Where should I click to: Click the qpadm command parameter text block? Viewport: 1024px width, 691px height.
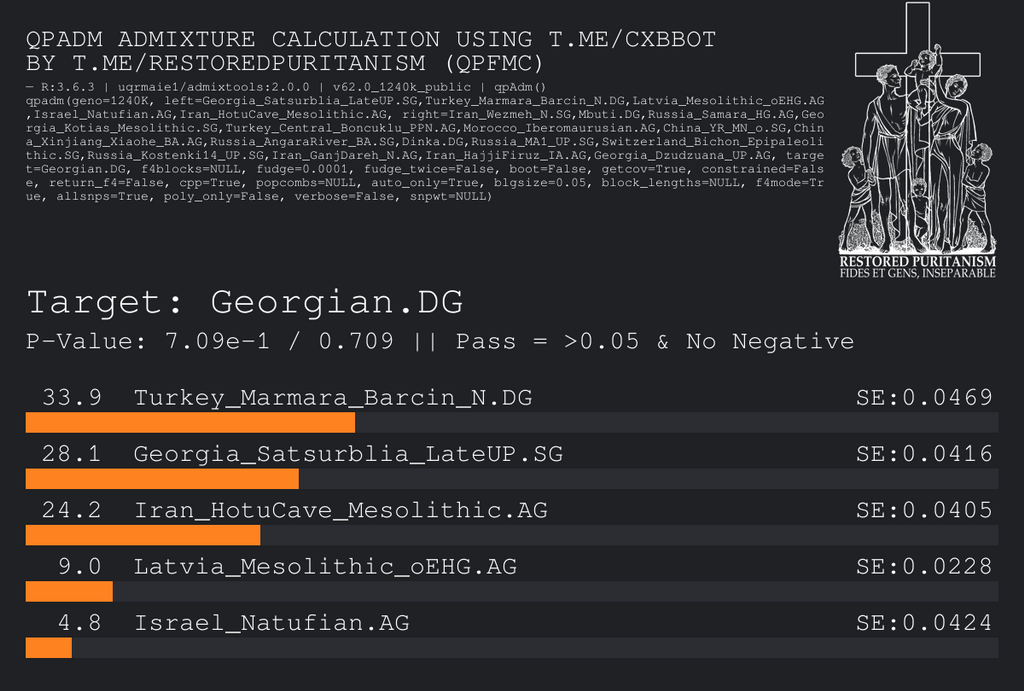point(425,148)
